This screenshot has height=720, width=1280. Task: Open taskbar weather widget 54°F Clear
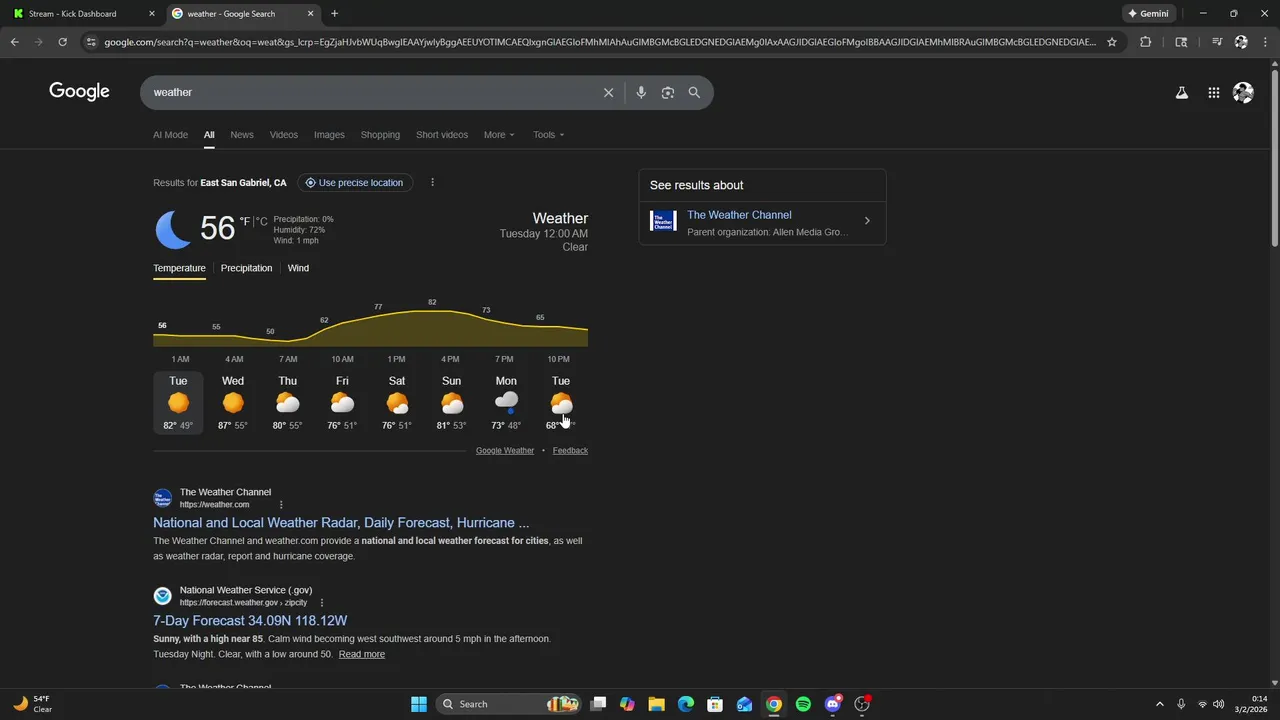[32, 704]
